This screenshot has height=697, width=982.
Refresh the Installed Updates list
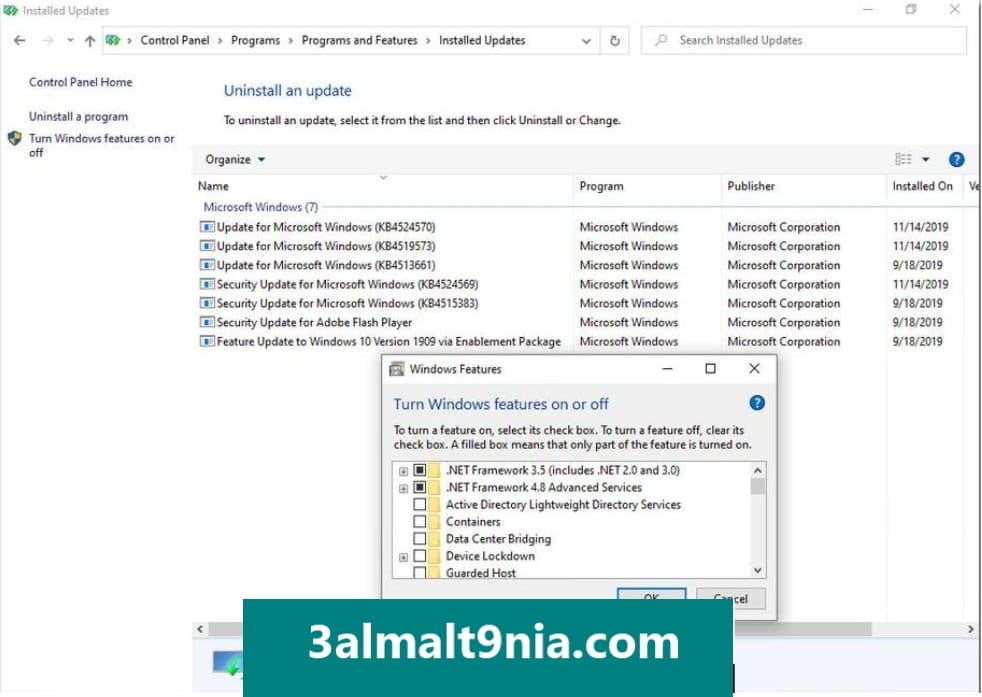pos(614,41)
